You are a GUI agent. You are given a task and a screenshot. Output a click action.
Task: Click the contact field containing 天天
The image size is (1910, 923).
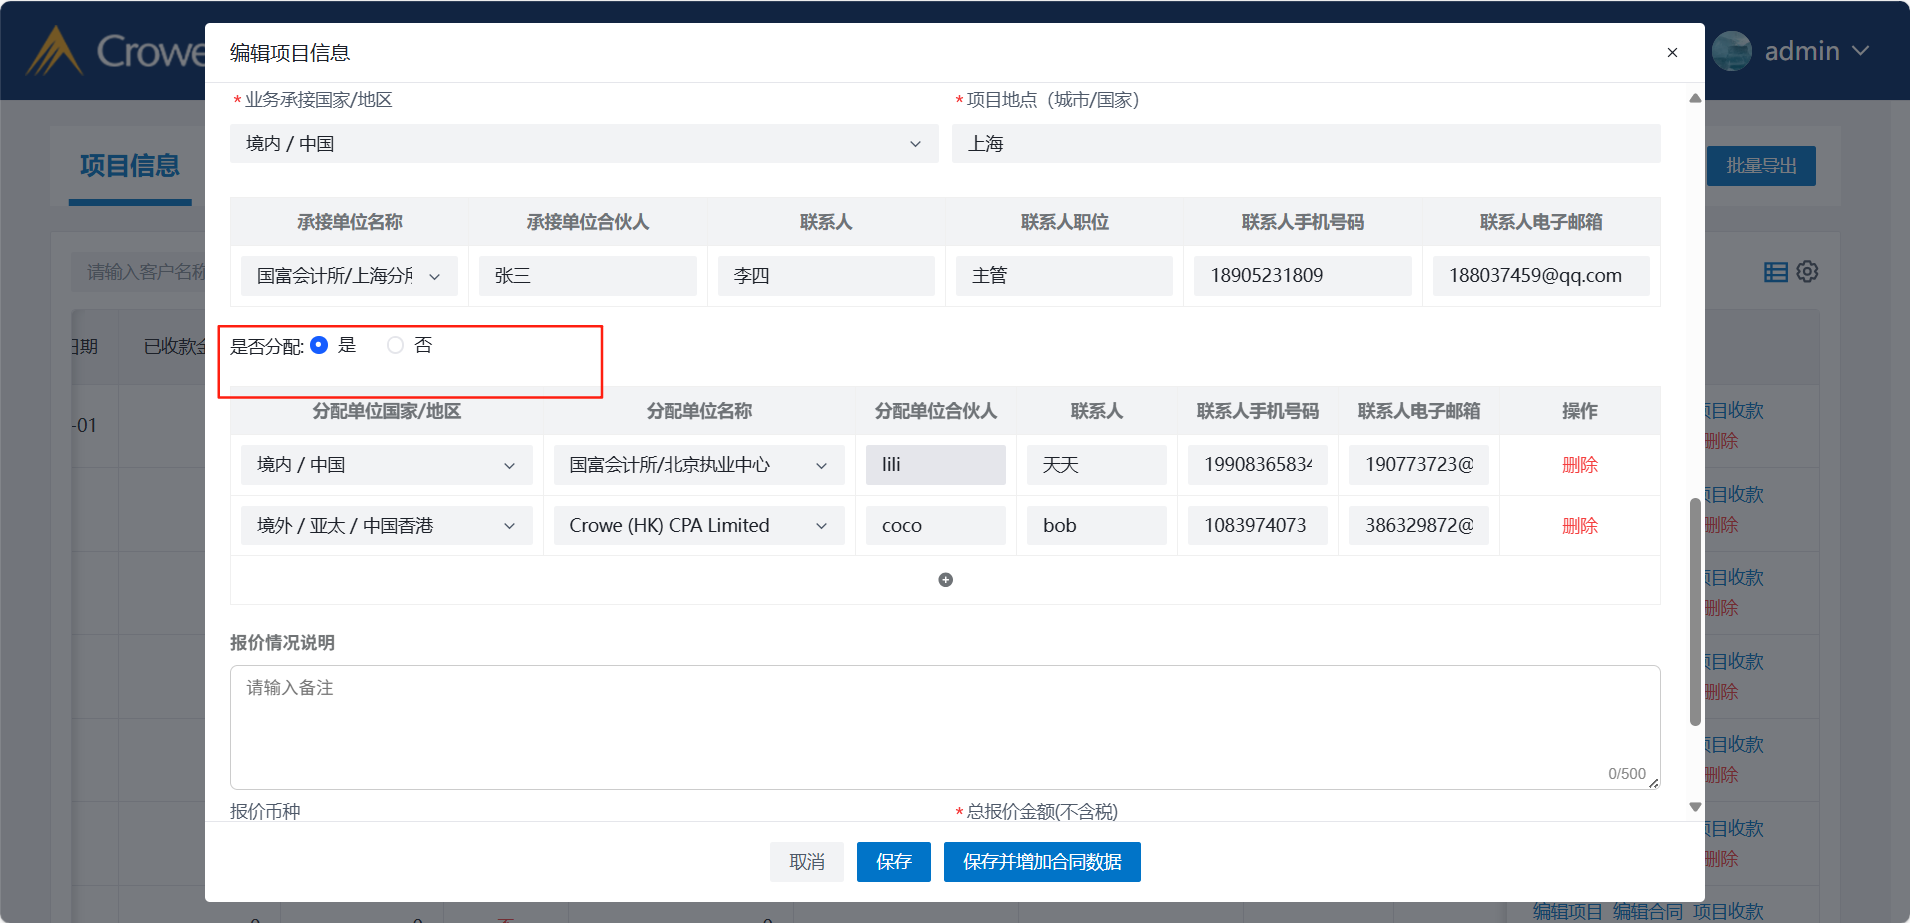point(1097,465)
